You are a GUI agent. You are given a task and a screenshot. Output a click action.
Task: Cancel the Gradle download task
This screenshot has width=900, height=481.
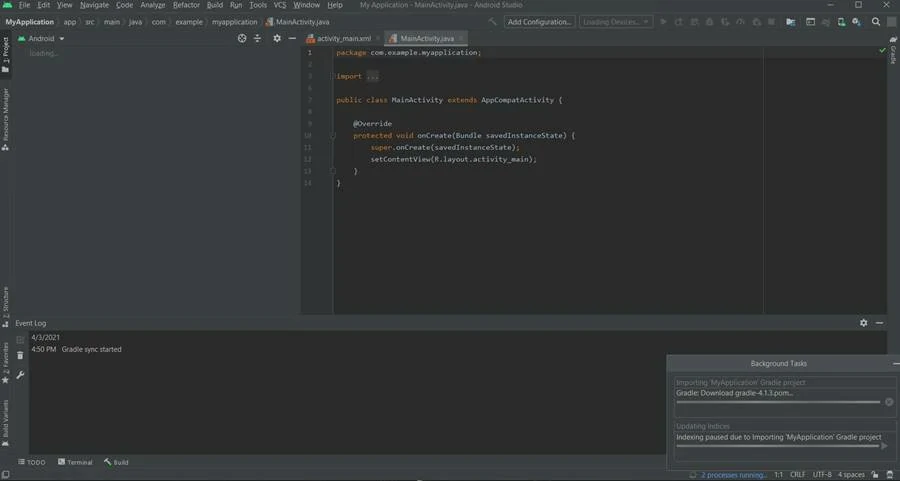[x=889, y=402]
